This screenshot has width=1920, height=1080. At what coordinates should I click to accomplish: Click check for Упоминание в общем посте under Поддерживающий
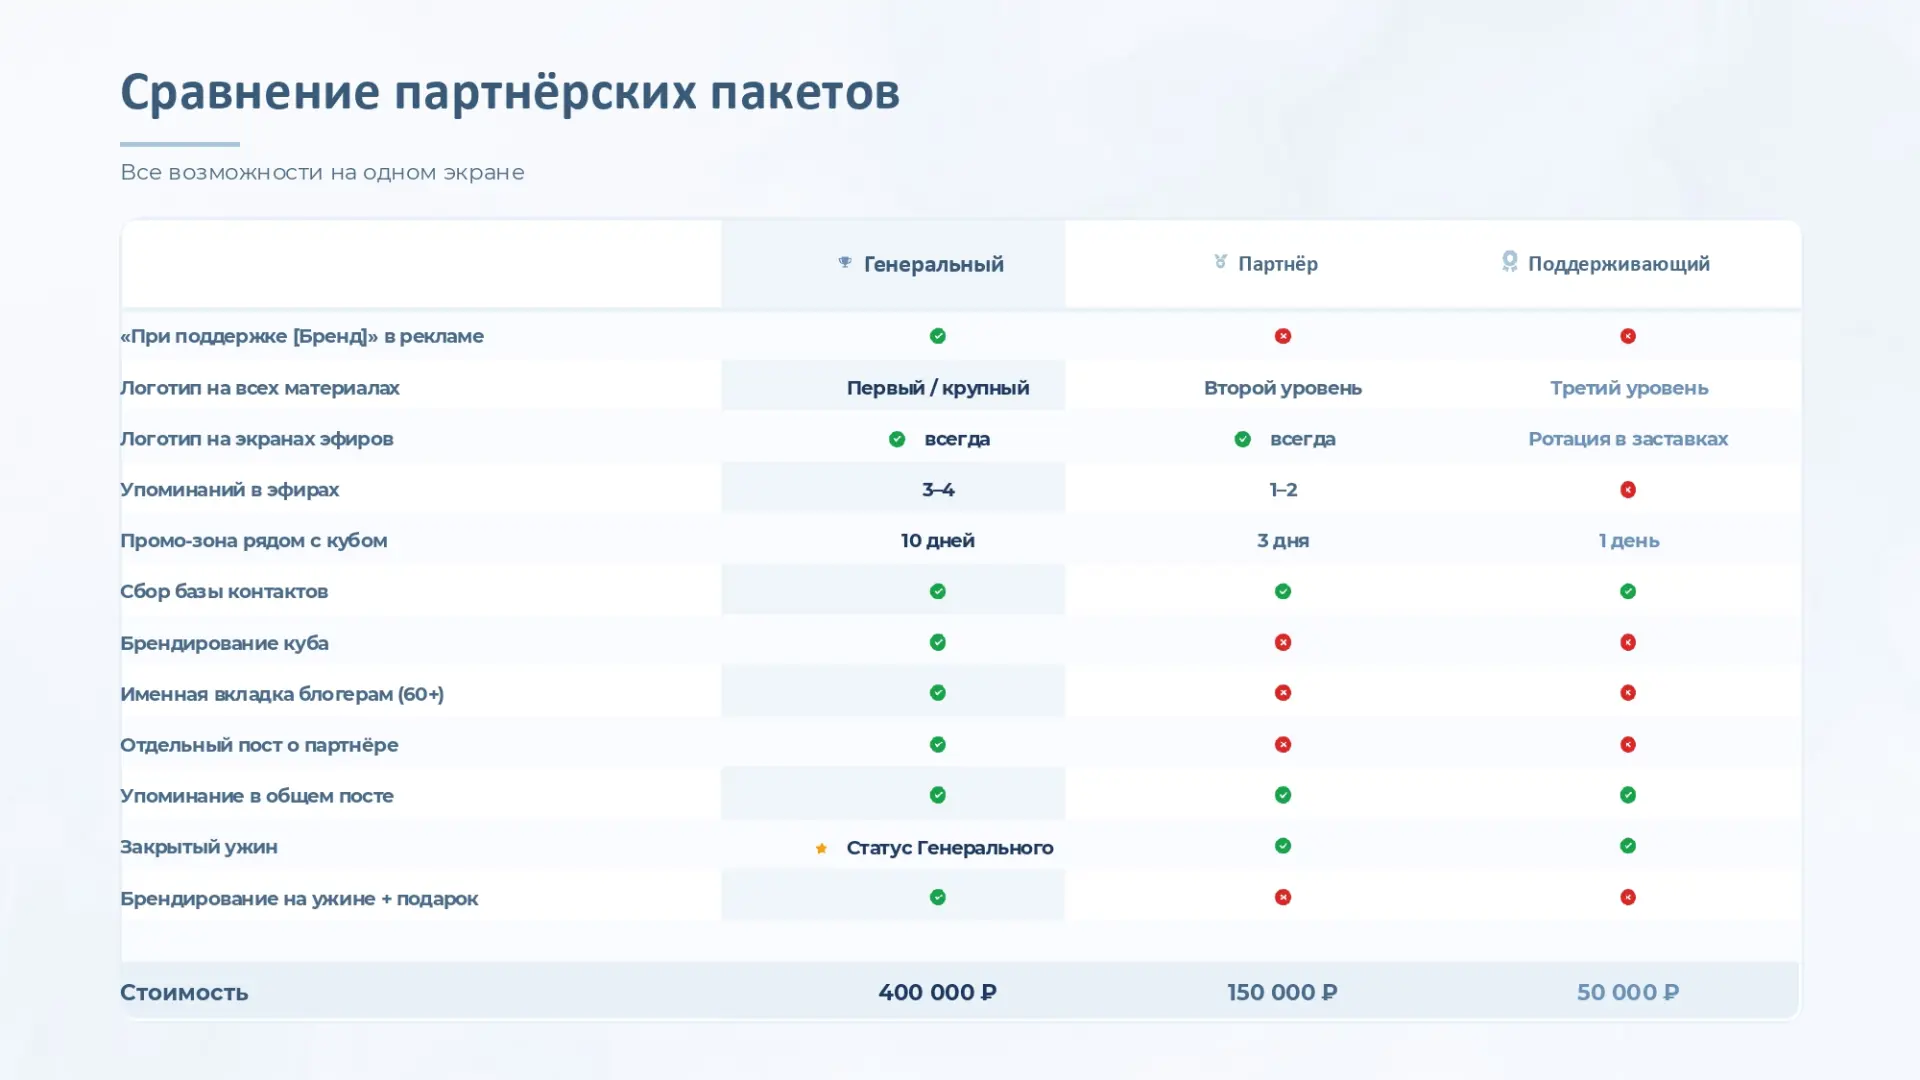click(1628, 795)
